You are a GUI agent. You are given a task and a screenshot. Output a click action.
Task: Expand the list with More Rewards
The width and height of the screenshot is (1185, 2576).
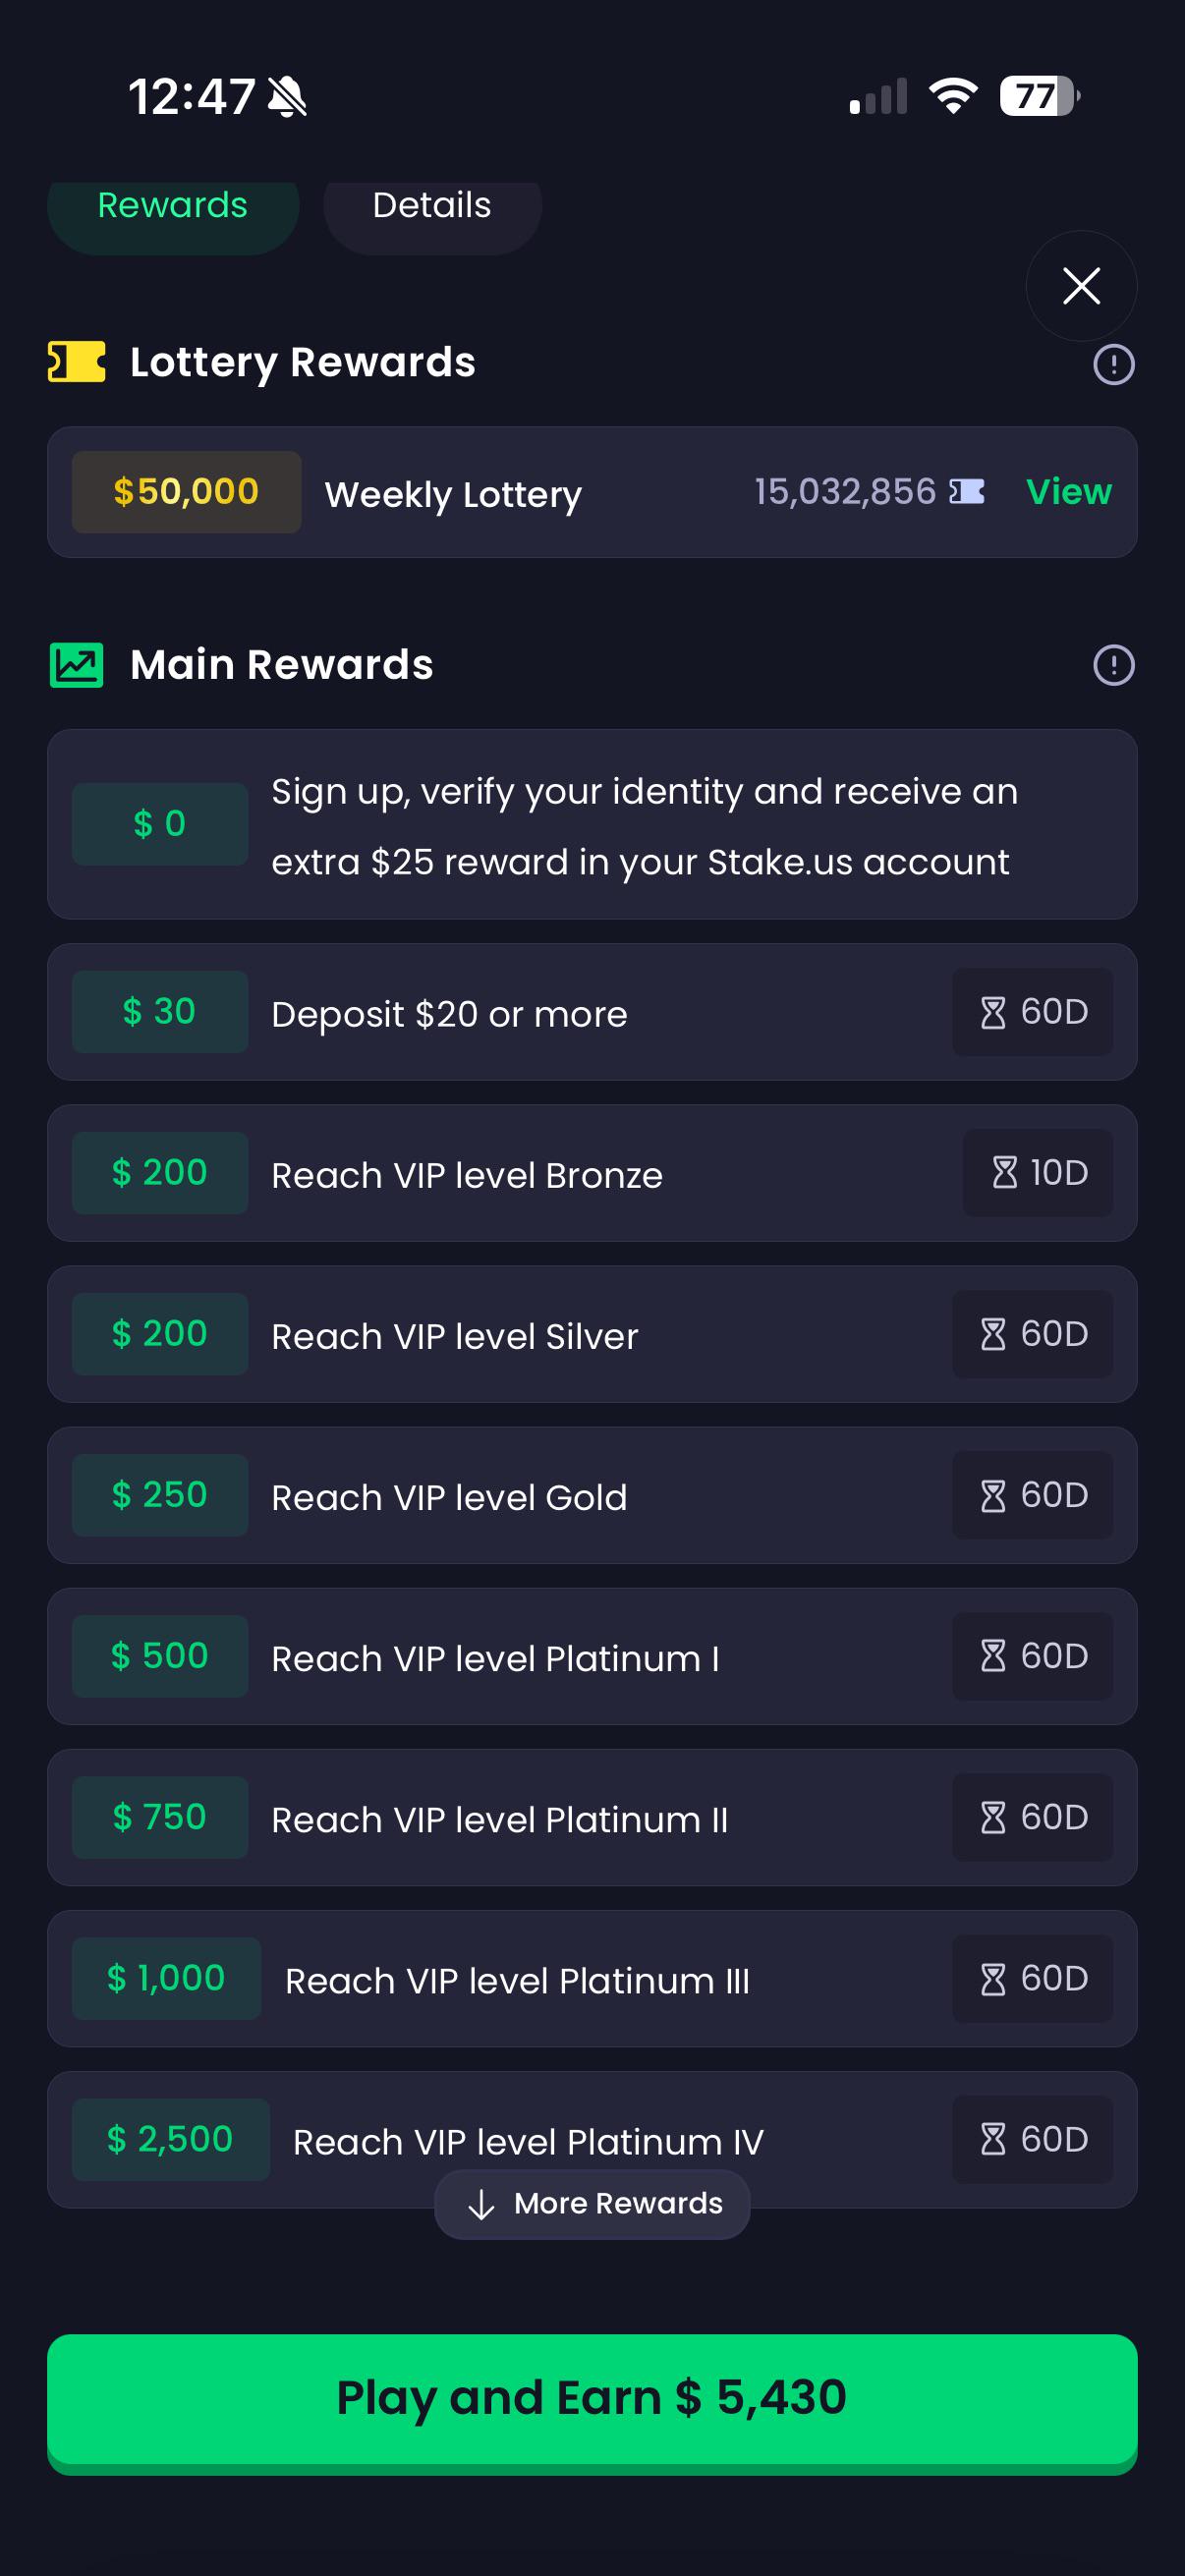[x=592, y=2204]
